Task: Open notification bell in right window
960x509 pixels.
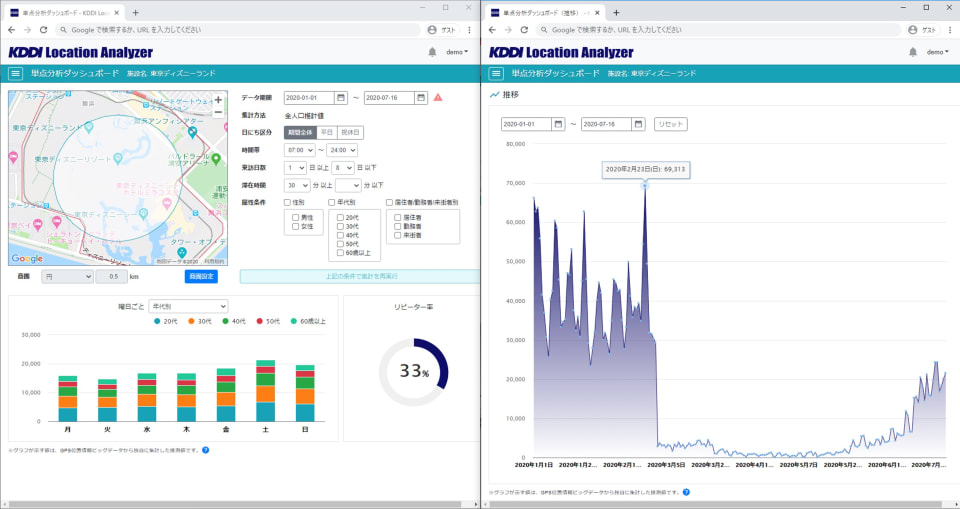Action: click(913, 52)
